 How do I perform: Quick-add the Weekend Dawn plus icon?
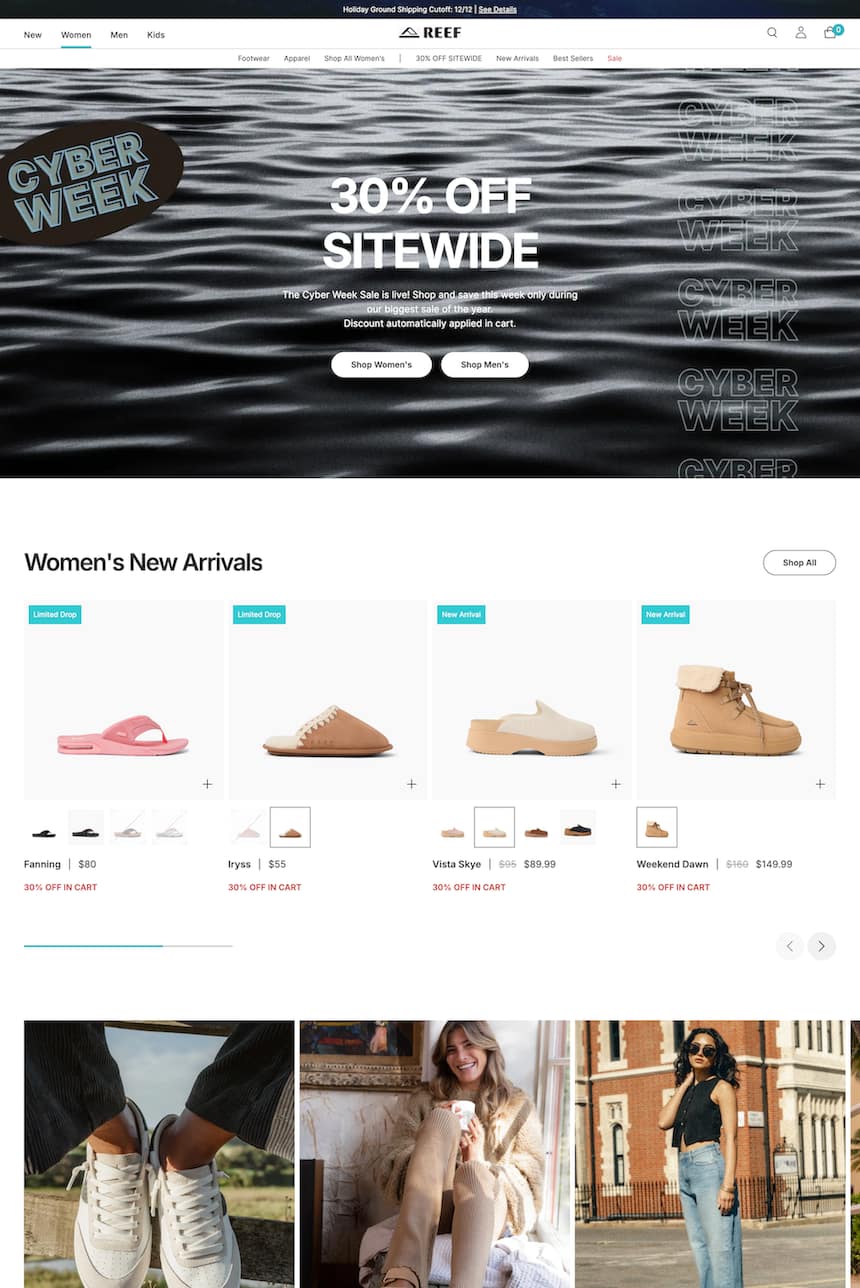pyautogui.click(x=820, y=784)
